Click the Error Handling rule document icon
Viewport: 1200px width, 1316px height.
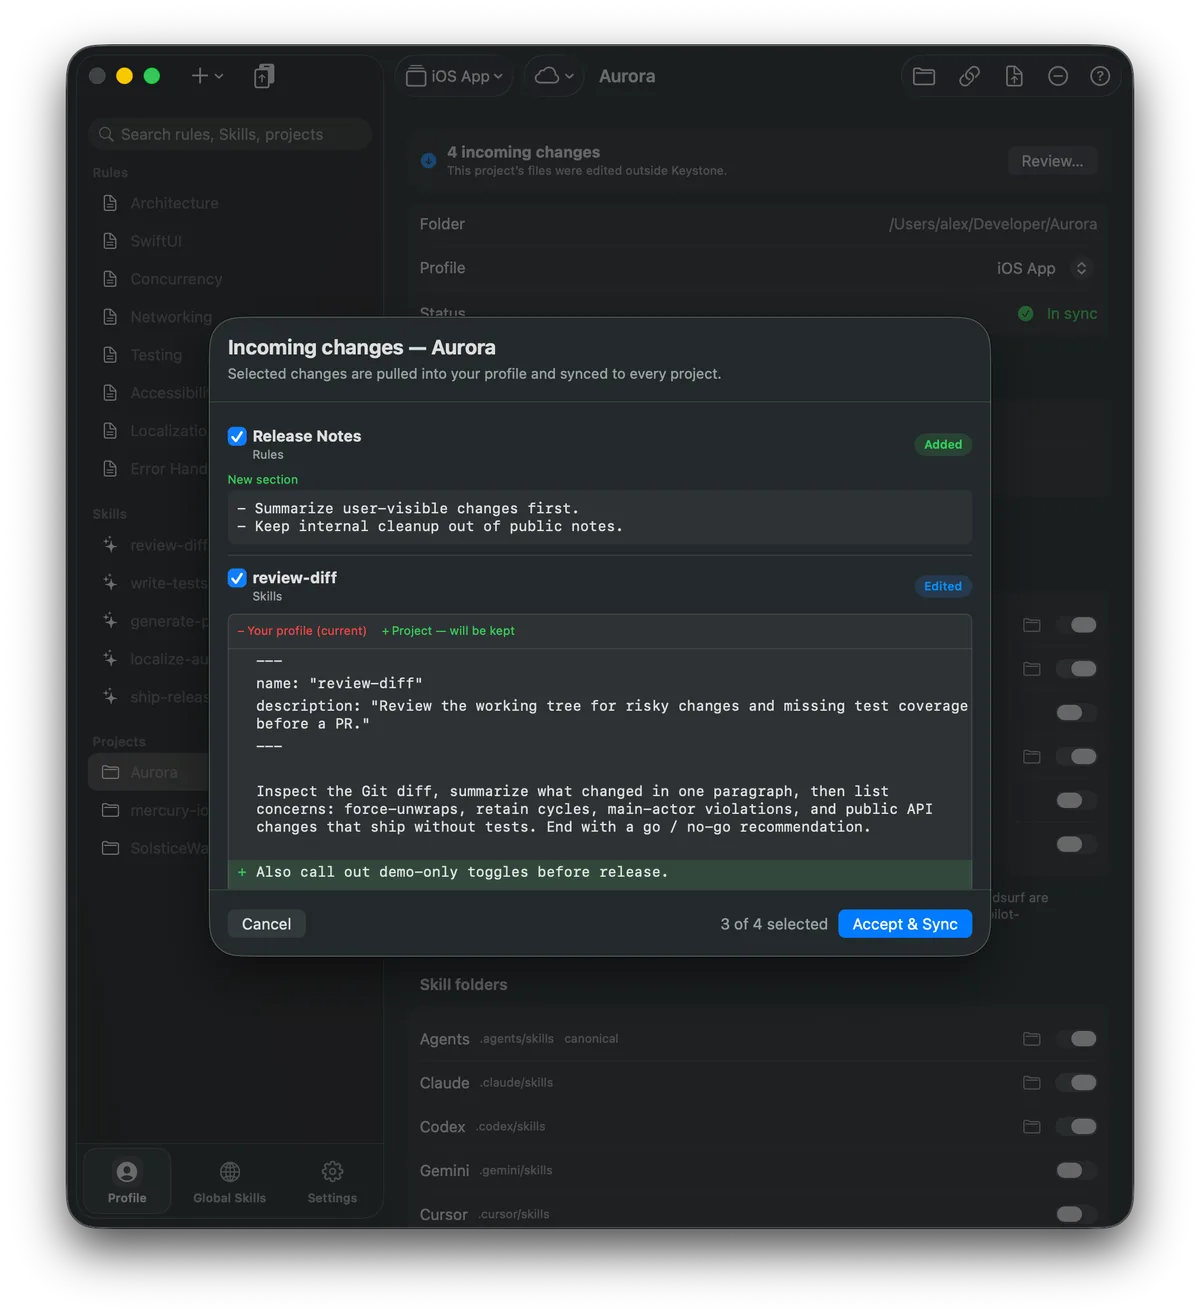[x=110, y=469]
